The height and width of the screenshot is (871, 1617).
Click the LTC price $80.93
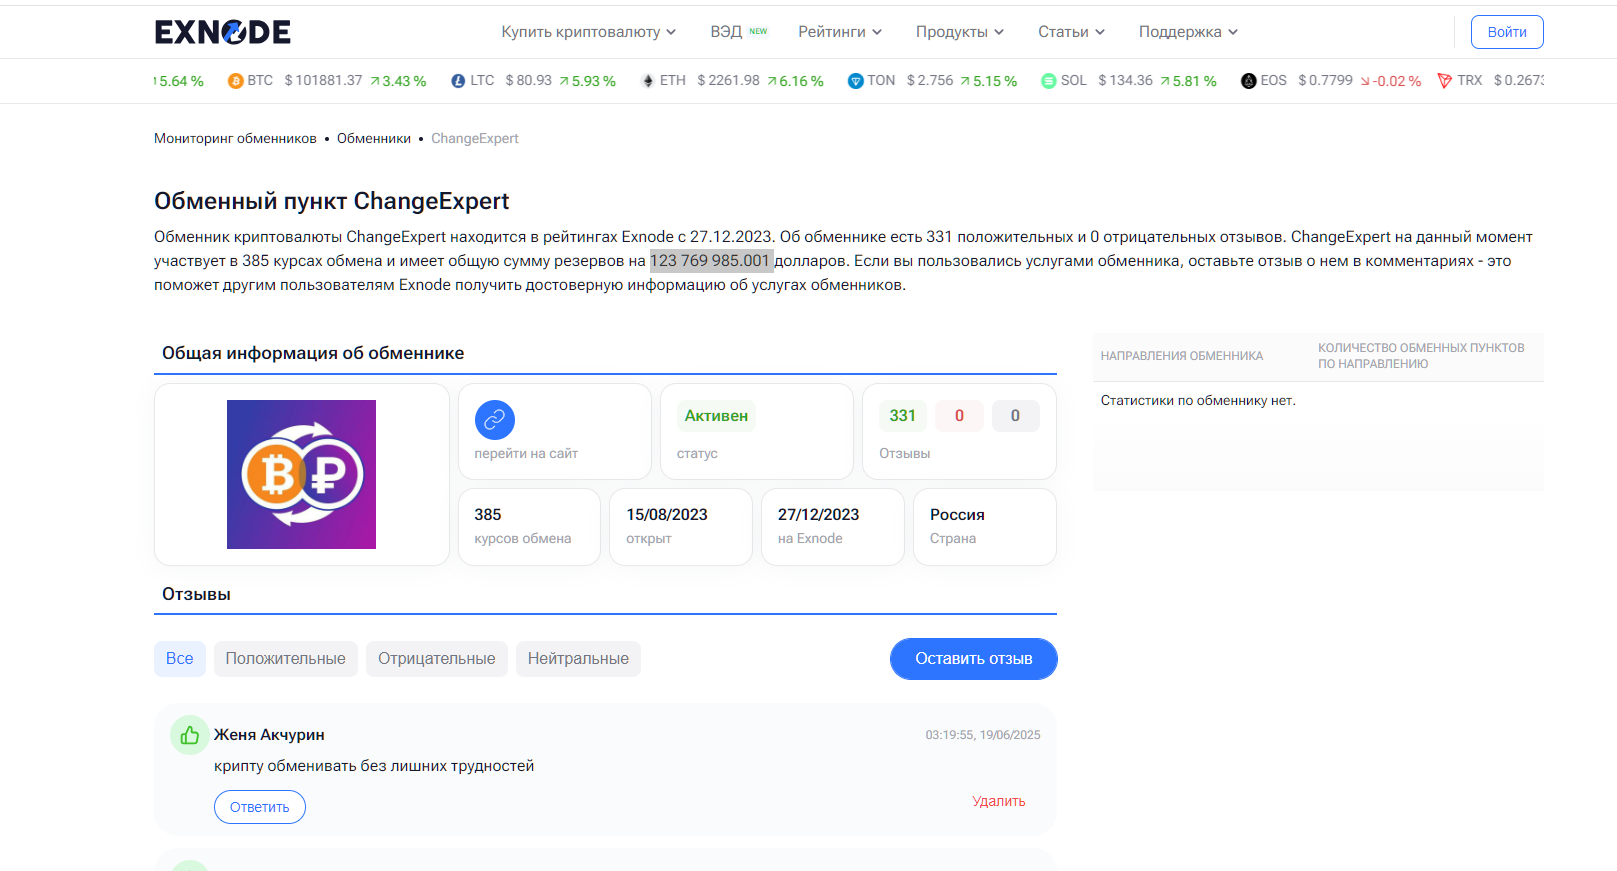528,81
